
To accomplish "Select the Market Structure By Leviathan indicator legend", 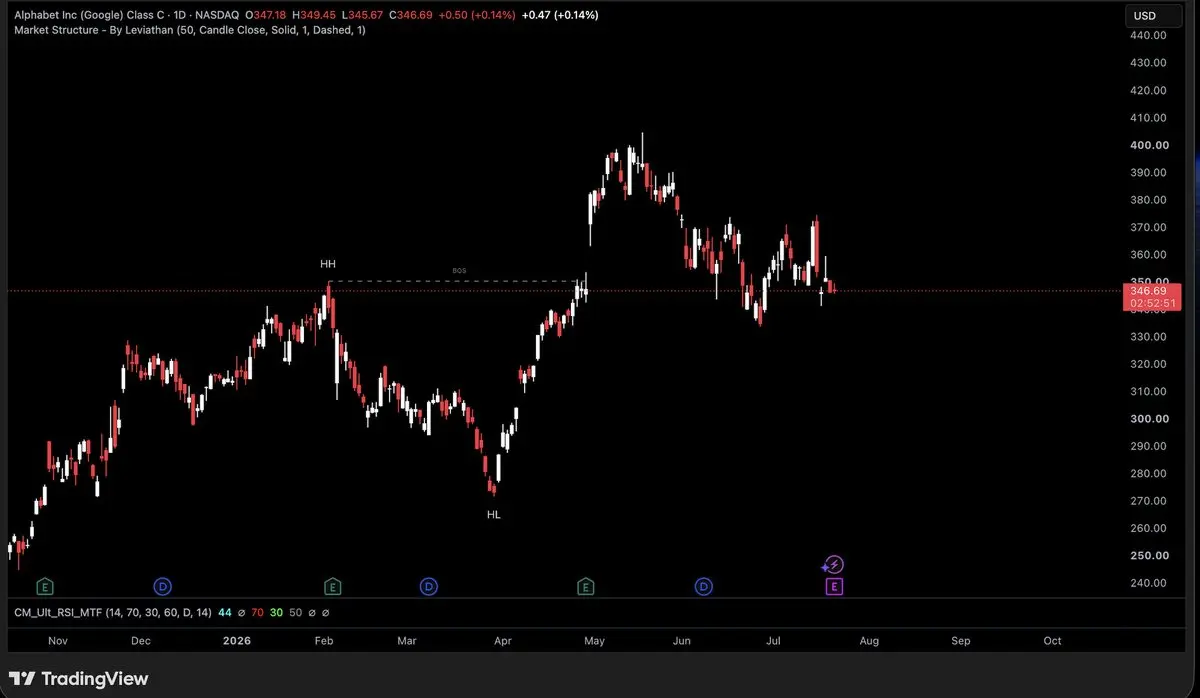I will coord(190,30).
